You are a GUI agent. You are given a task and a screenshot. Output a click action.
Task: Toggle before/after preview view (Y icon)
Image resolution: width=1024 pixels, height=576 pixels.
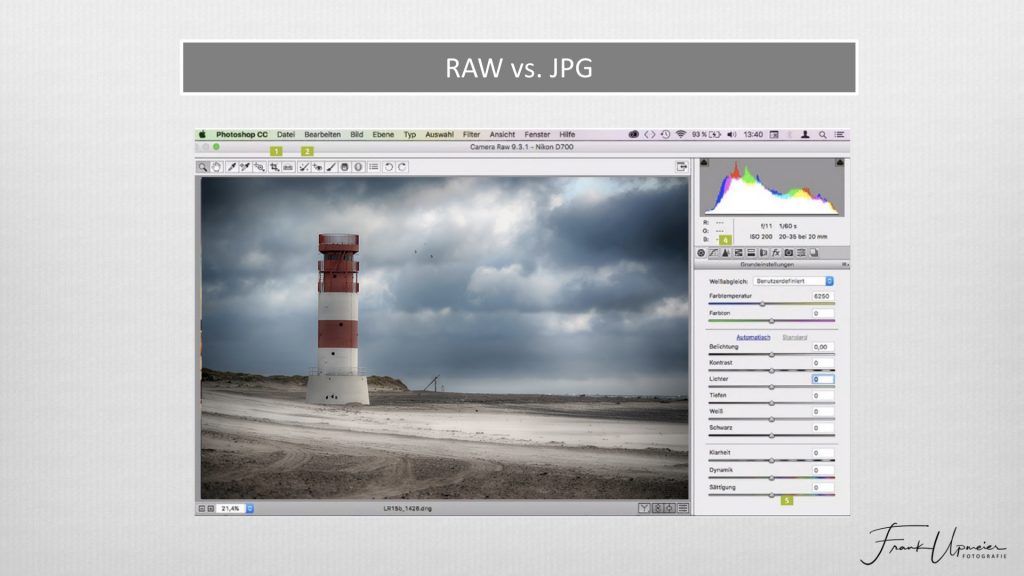644,508
